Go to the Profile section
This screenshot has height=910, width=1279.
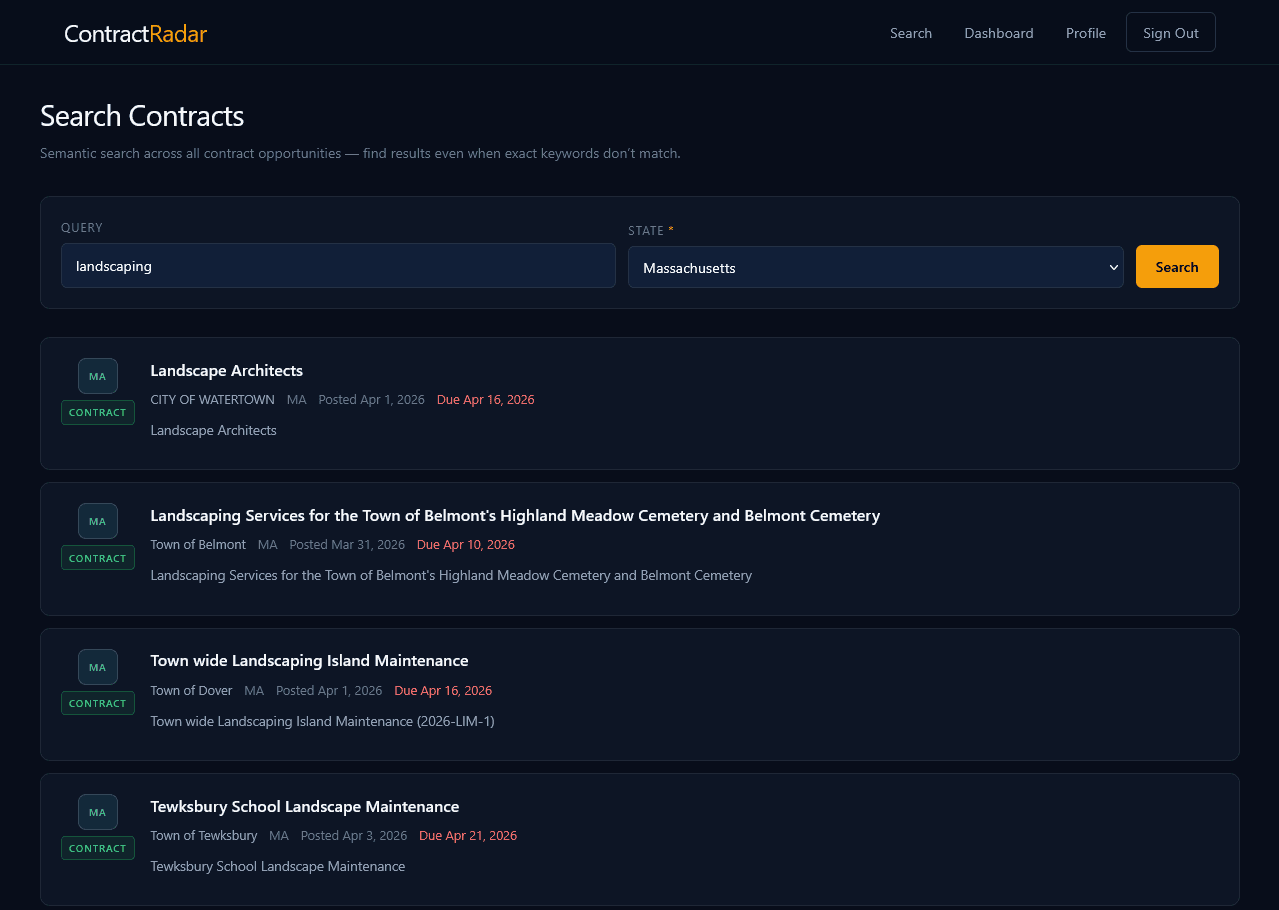pos(1086,33)
